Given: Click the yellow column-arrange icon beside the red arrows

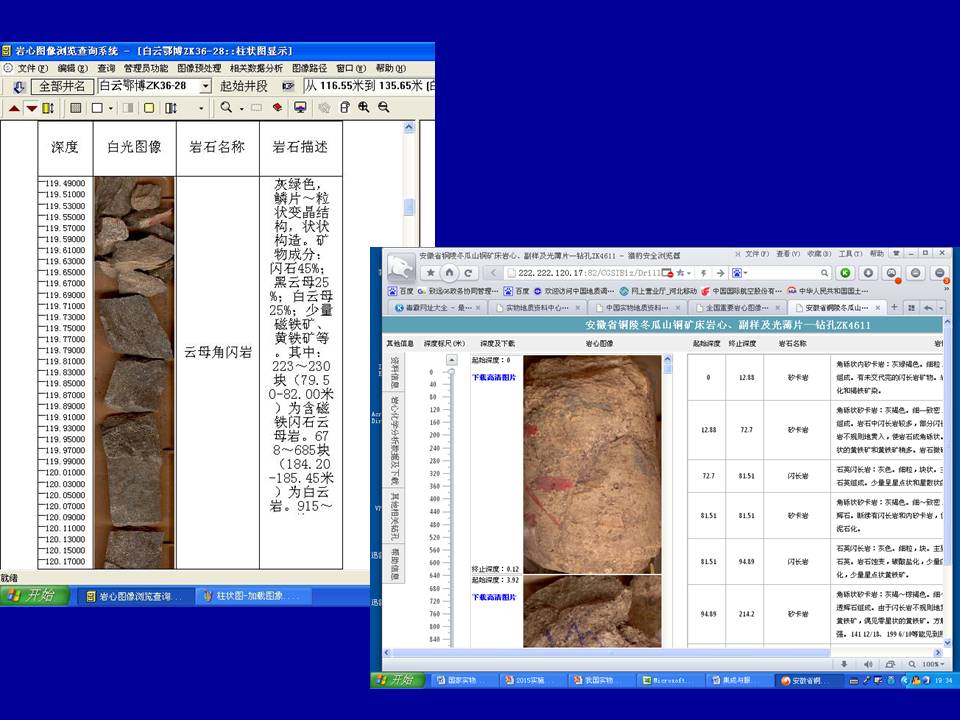Looking at the screenshot, I should 48,108.
